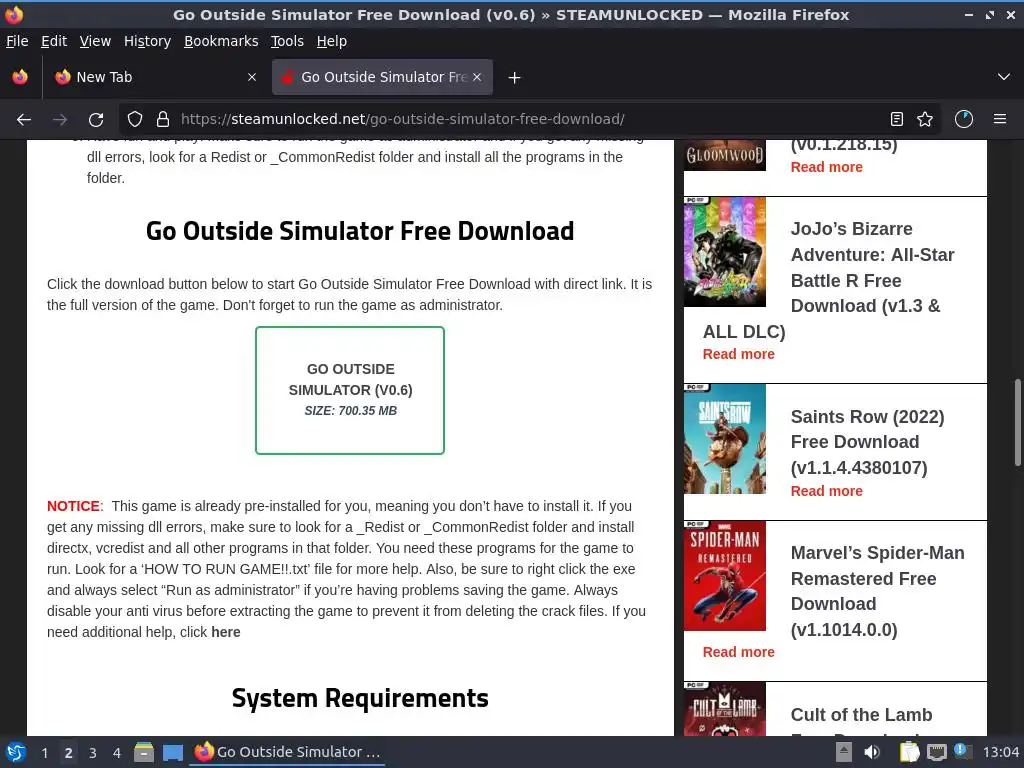Close the Go Outside Simulator tab
This screenshot has width=1024, height=768.
coord(477,77)
